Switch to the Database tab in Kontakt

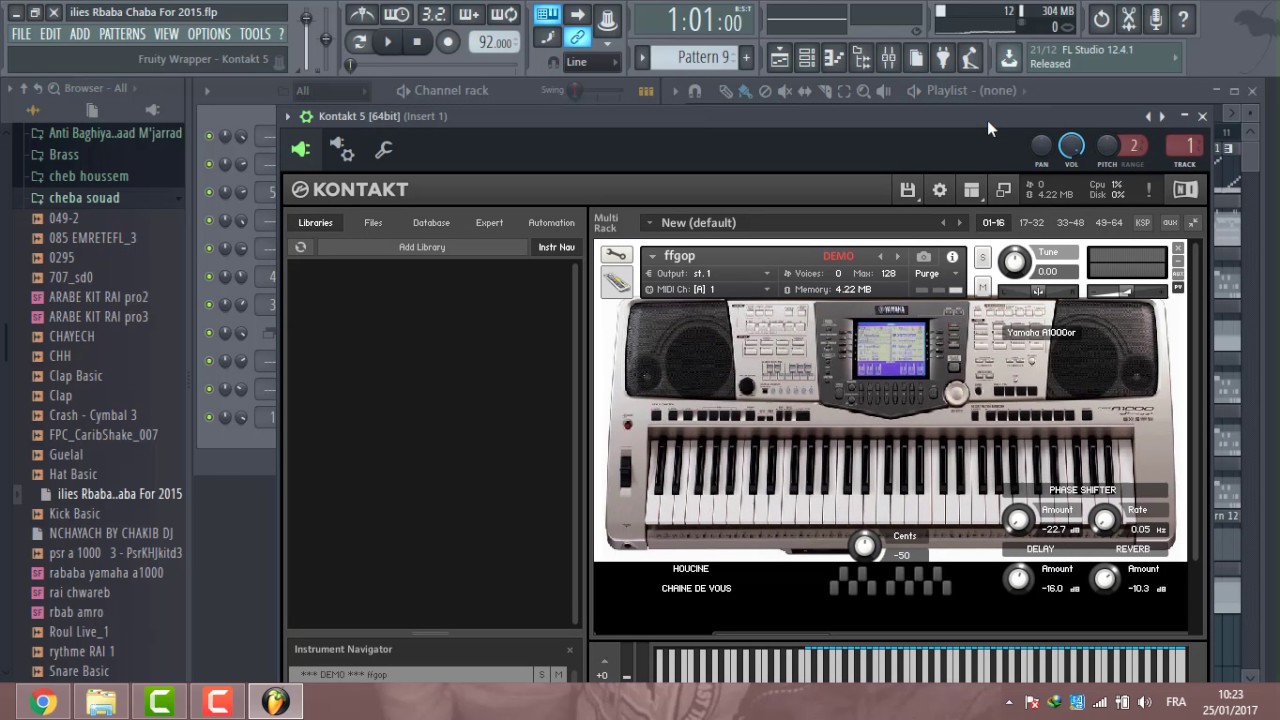click(431, 223)
